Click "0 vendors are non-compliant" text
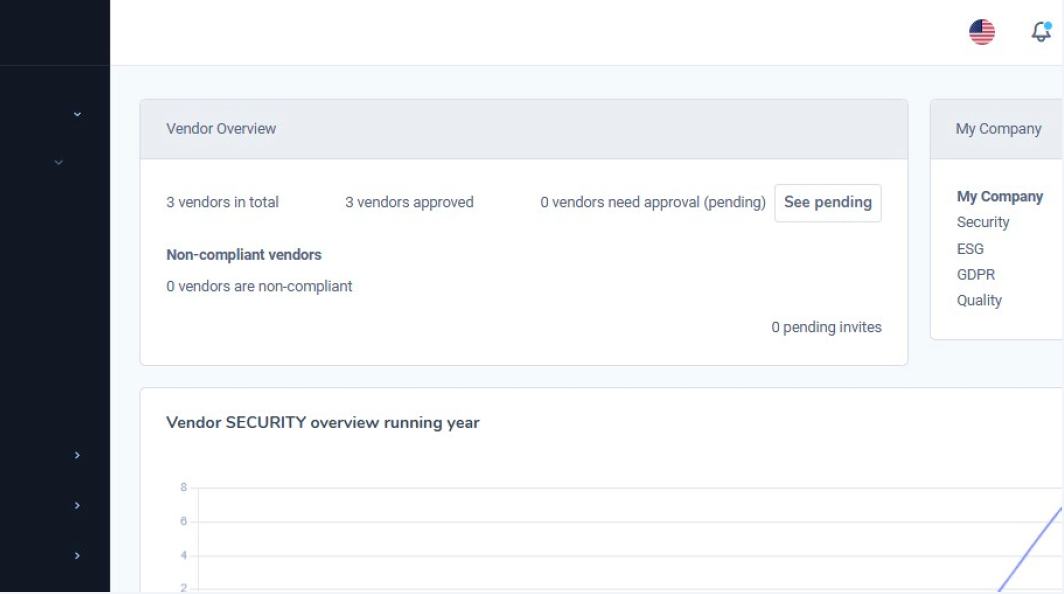The height and width of the screenshot is (594, 1064). tap(259, 286)
